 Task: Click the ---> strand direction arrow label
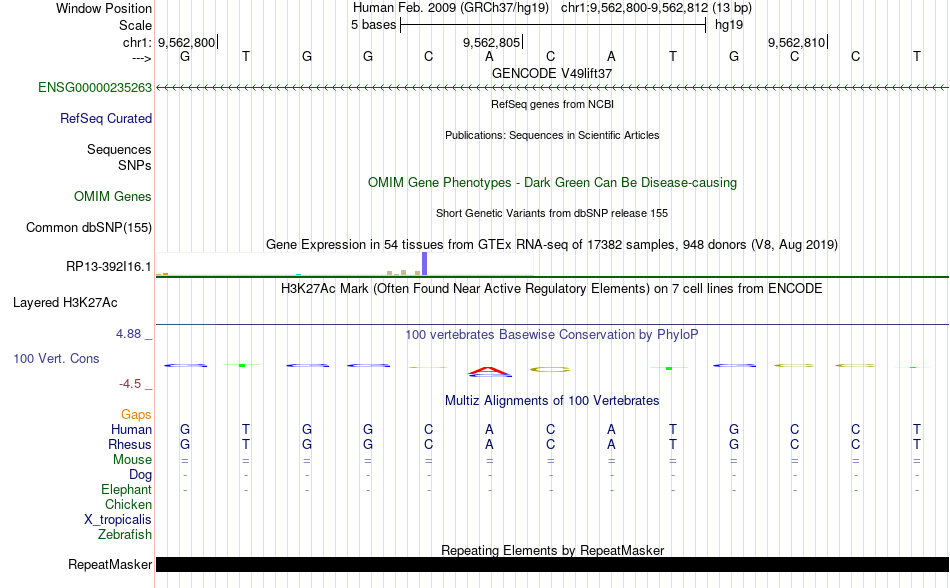click(142, 58)
